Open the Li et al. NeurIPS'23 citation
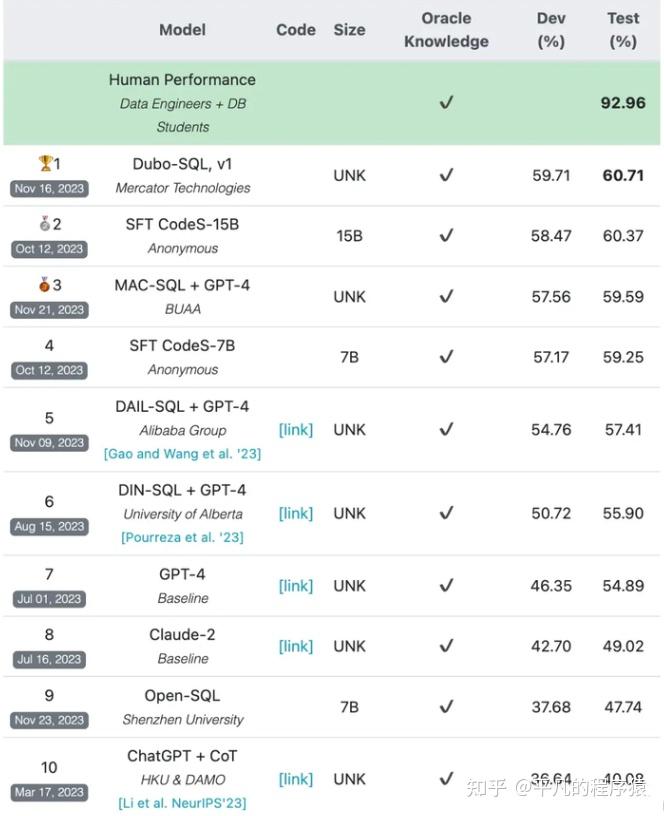Screen dimensions: 664x816 (x=181, y=803)
